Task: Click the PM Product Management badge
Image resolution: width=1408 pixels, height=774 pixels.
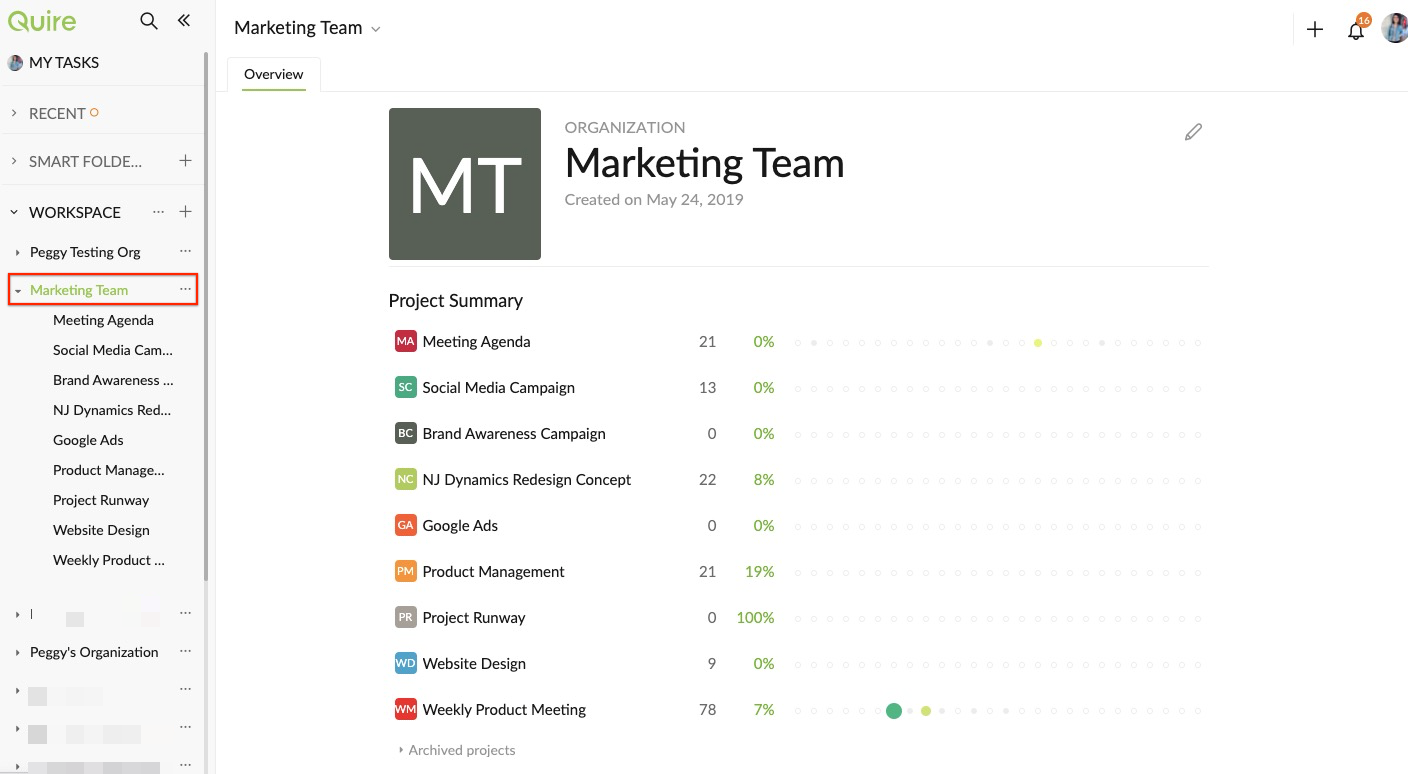Action: pyautogui.click(x=405, y=571)
